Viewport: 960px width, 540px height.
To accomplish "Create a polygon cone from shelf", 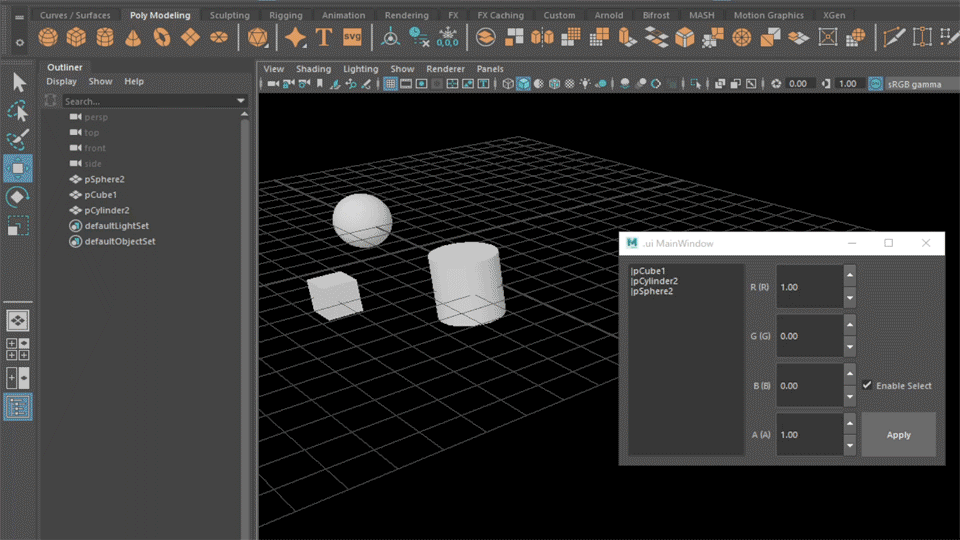I will coord(133,38).
